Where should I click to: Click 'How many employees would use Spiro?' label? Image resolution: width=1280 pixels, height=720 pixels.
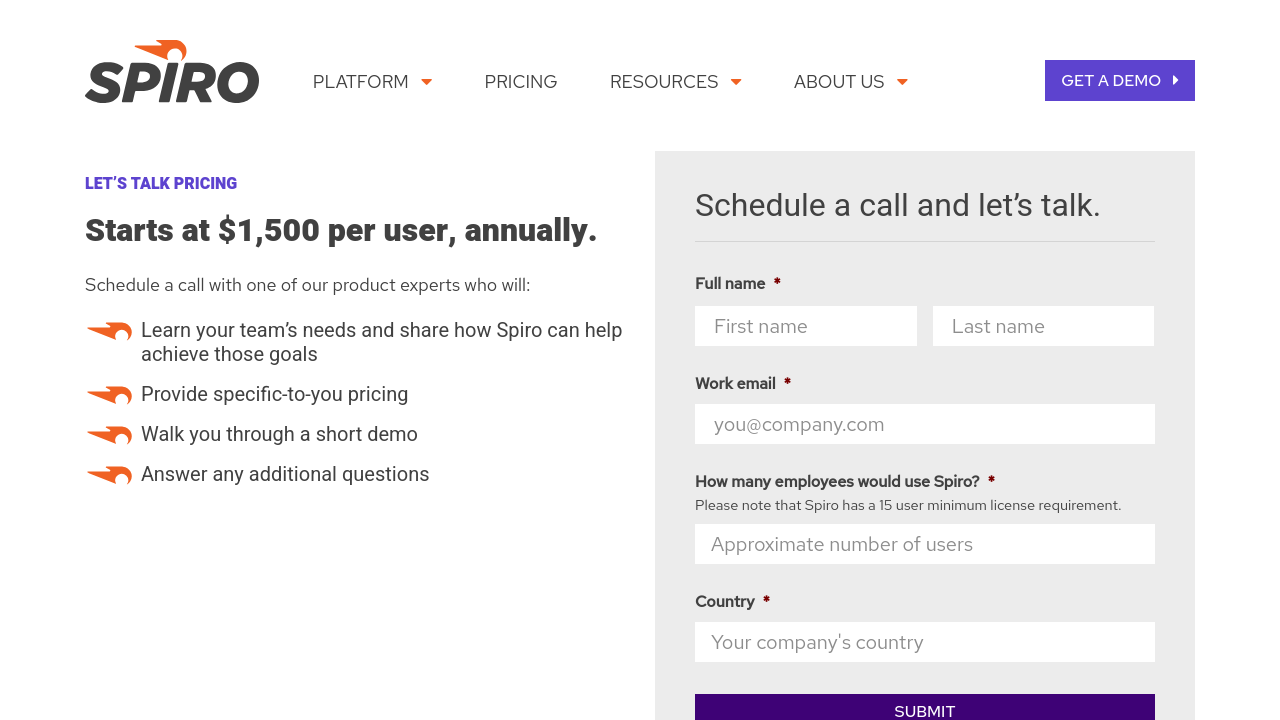[837, 481]
